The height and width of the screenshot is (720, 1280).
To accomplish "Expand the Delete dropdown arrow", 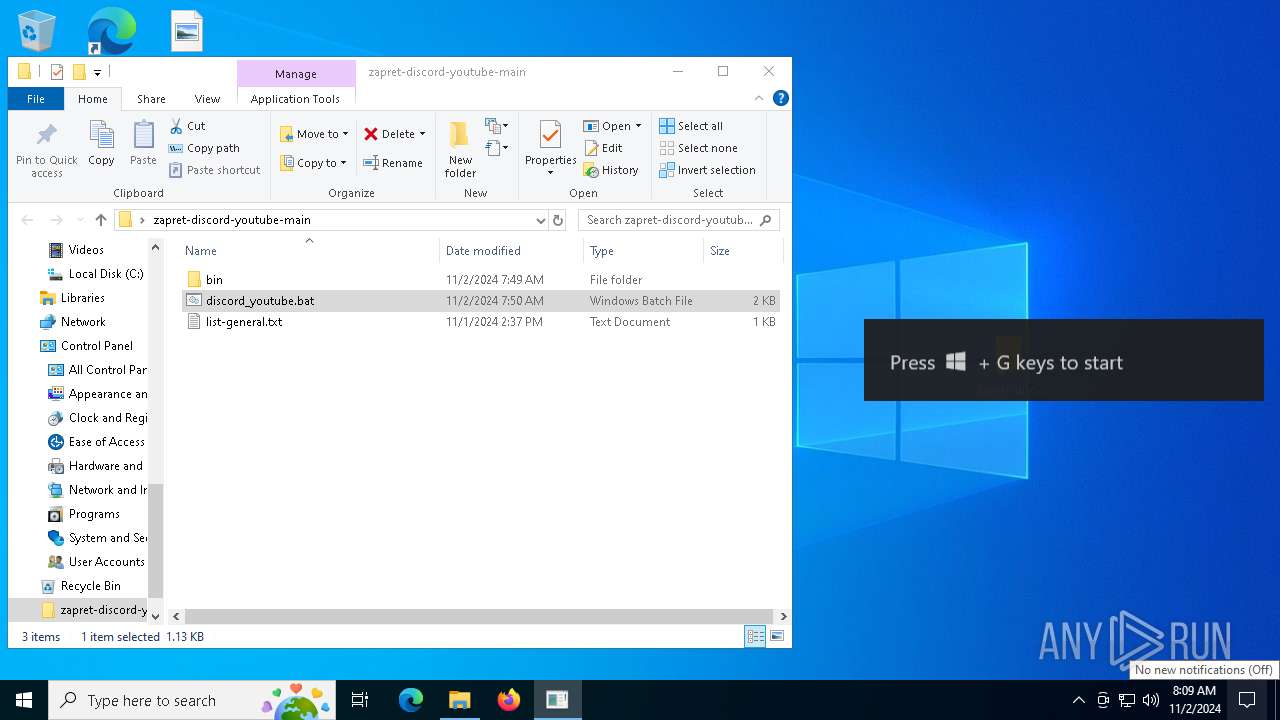I will [x=422, y=134].
